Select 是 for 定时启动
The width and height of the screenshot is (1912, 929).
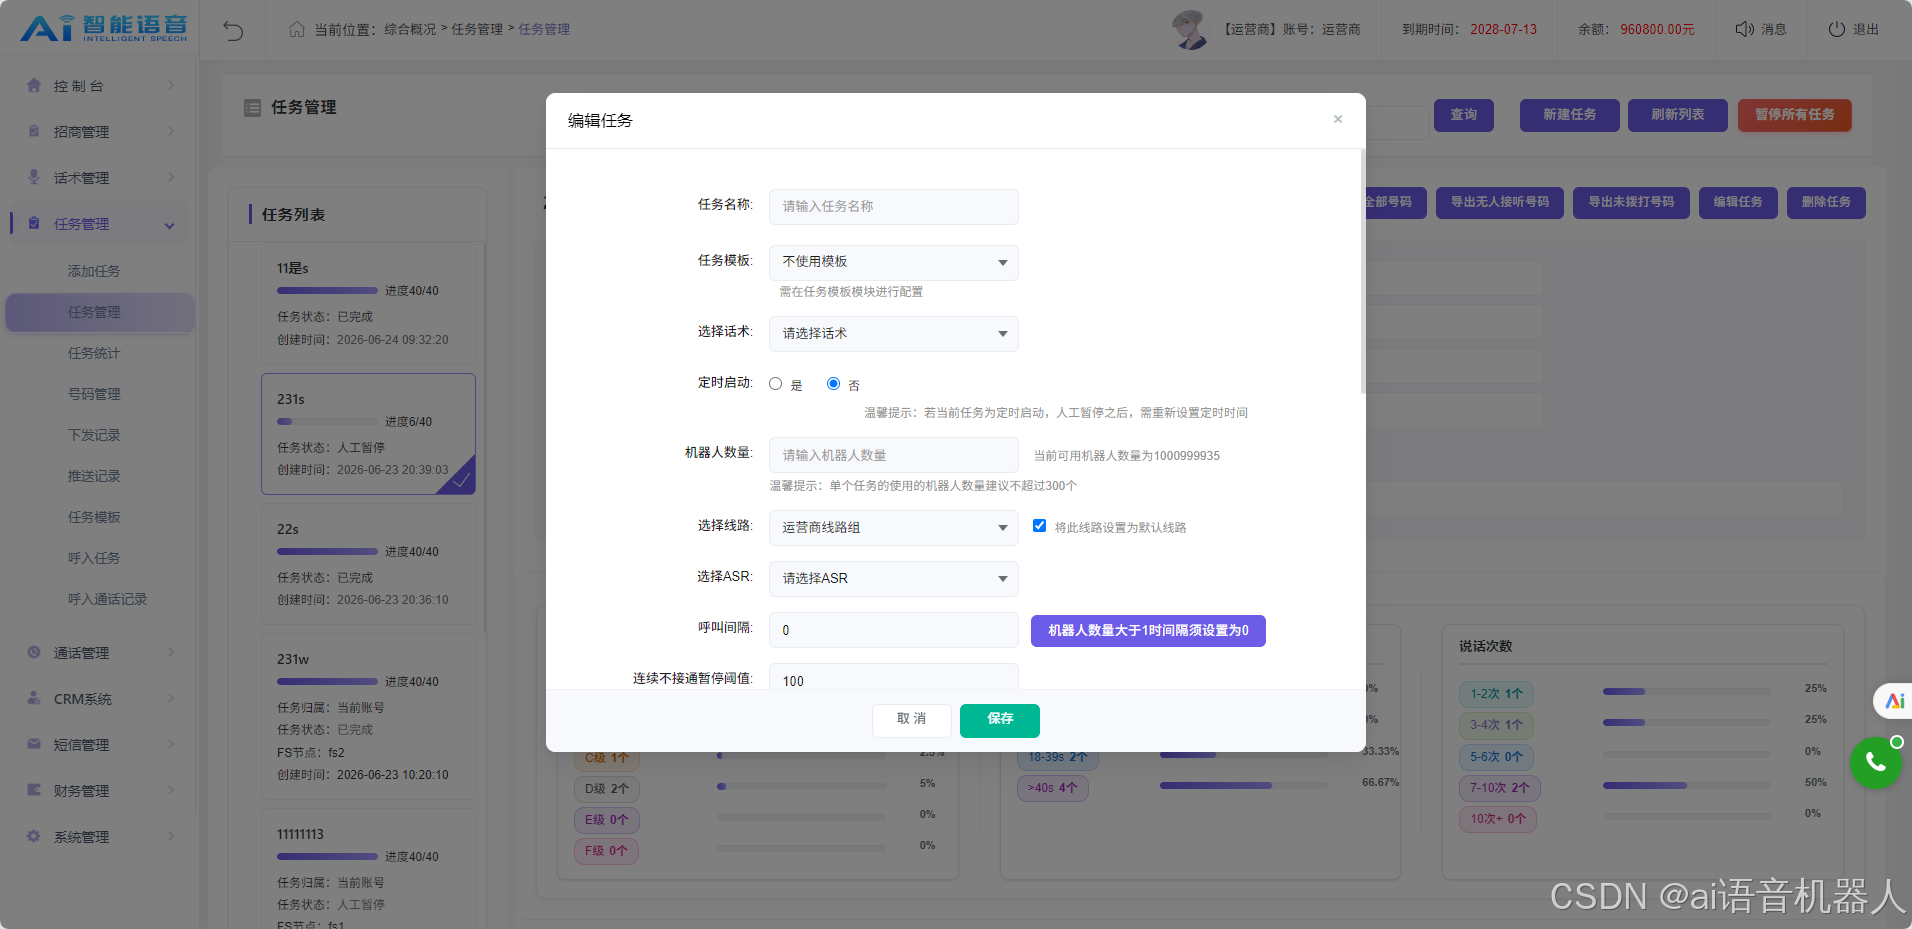pyautogui.click(x=775, y=383)
